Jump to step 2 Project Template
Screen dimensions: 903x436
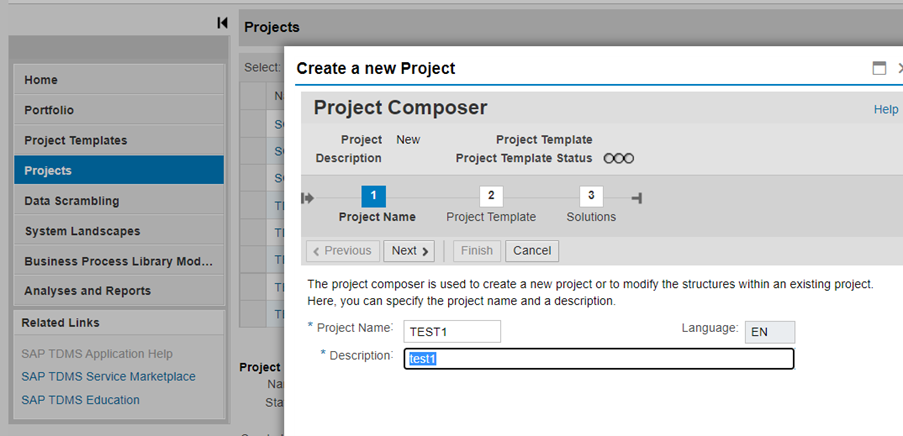491,196
